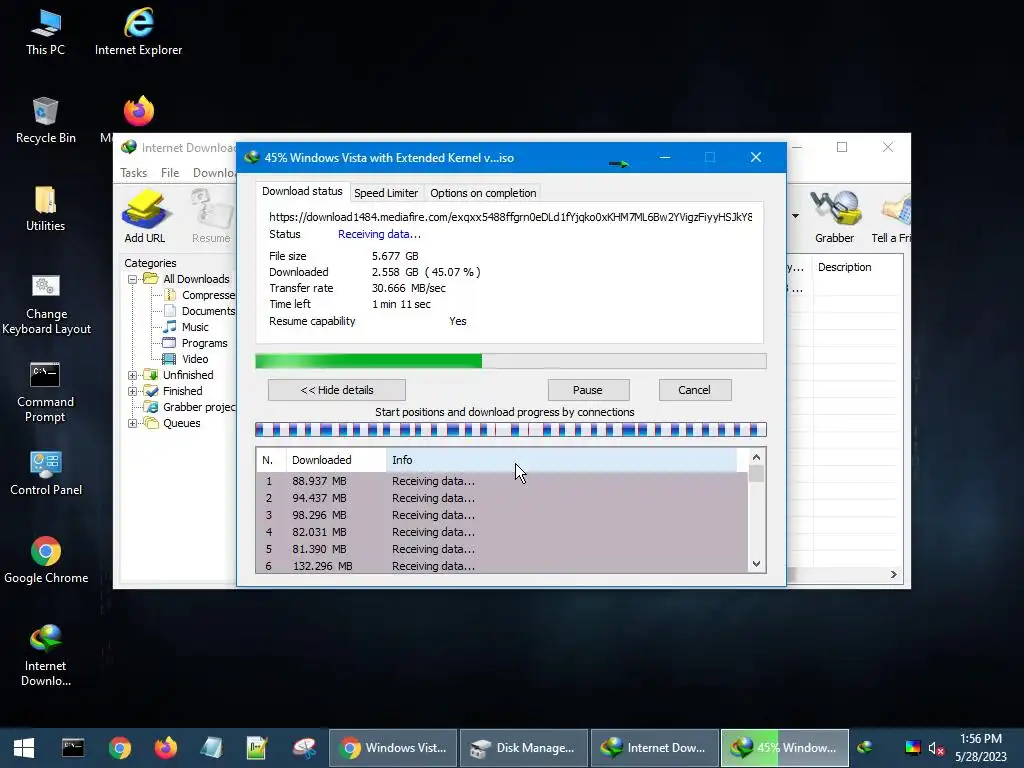Open Command Prompt from taskbar

coord(73,748)
